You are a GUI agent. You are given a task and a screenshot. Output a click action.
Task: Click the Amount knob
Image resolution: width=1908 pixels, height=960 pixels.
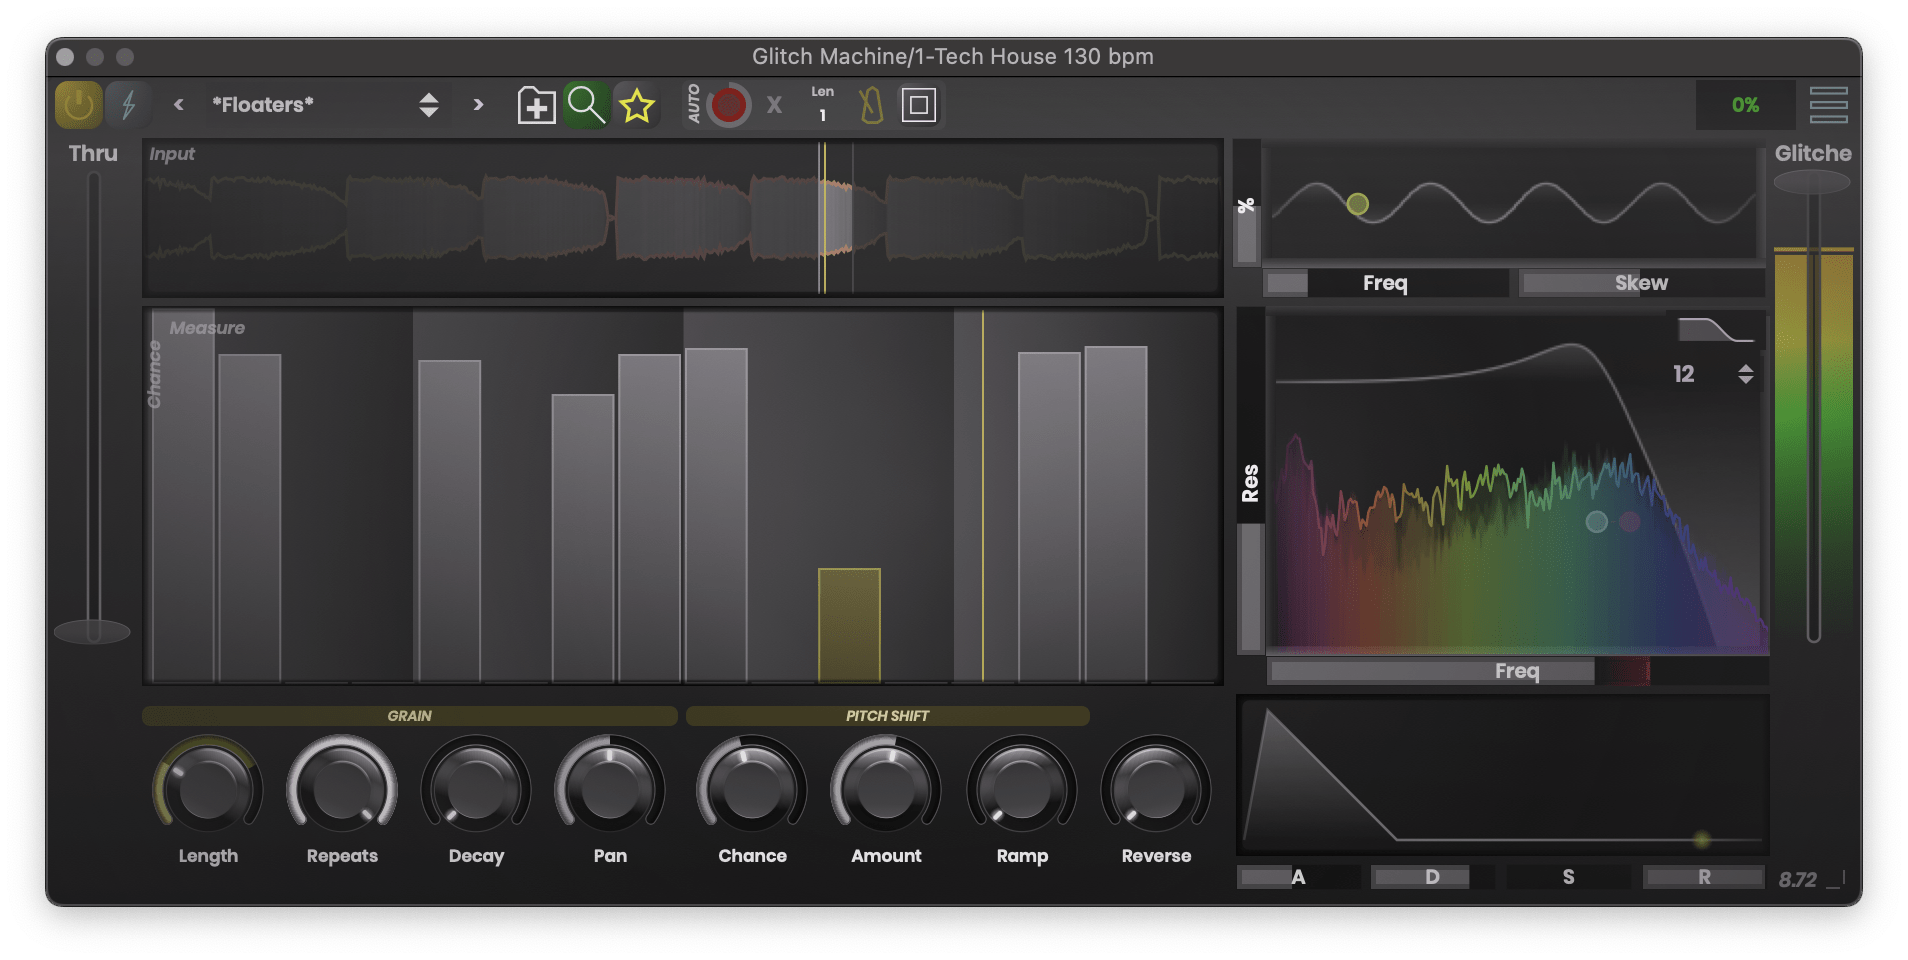point(886,789)
